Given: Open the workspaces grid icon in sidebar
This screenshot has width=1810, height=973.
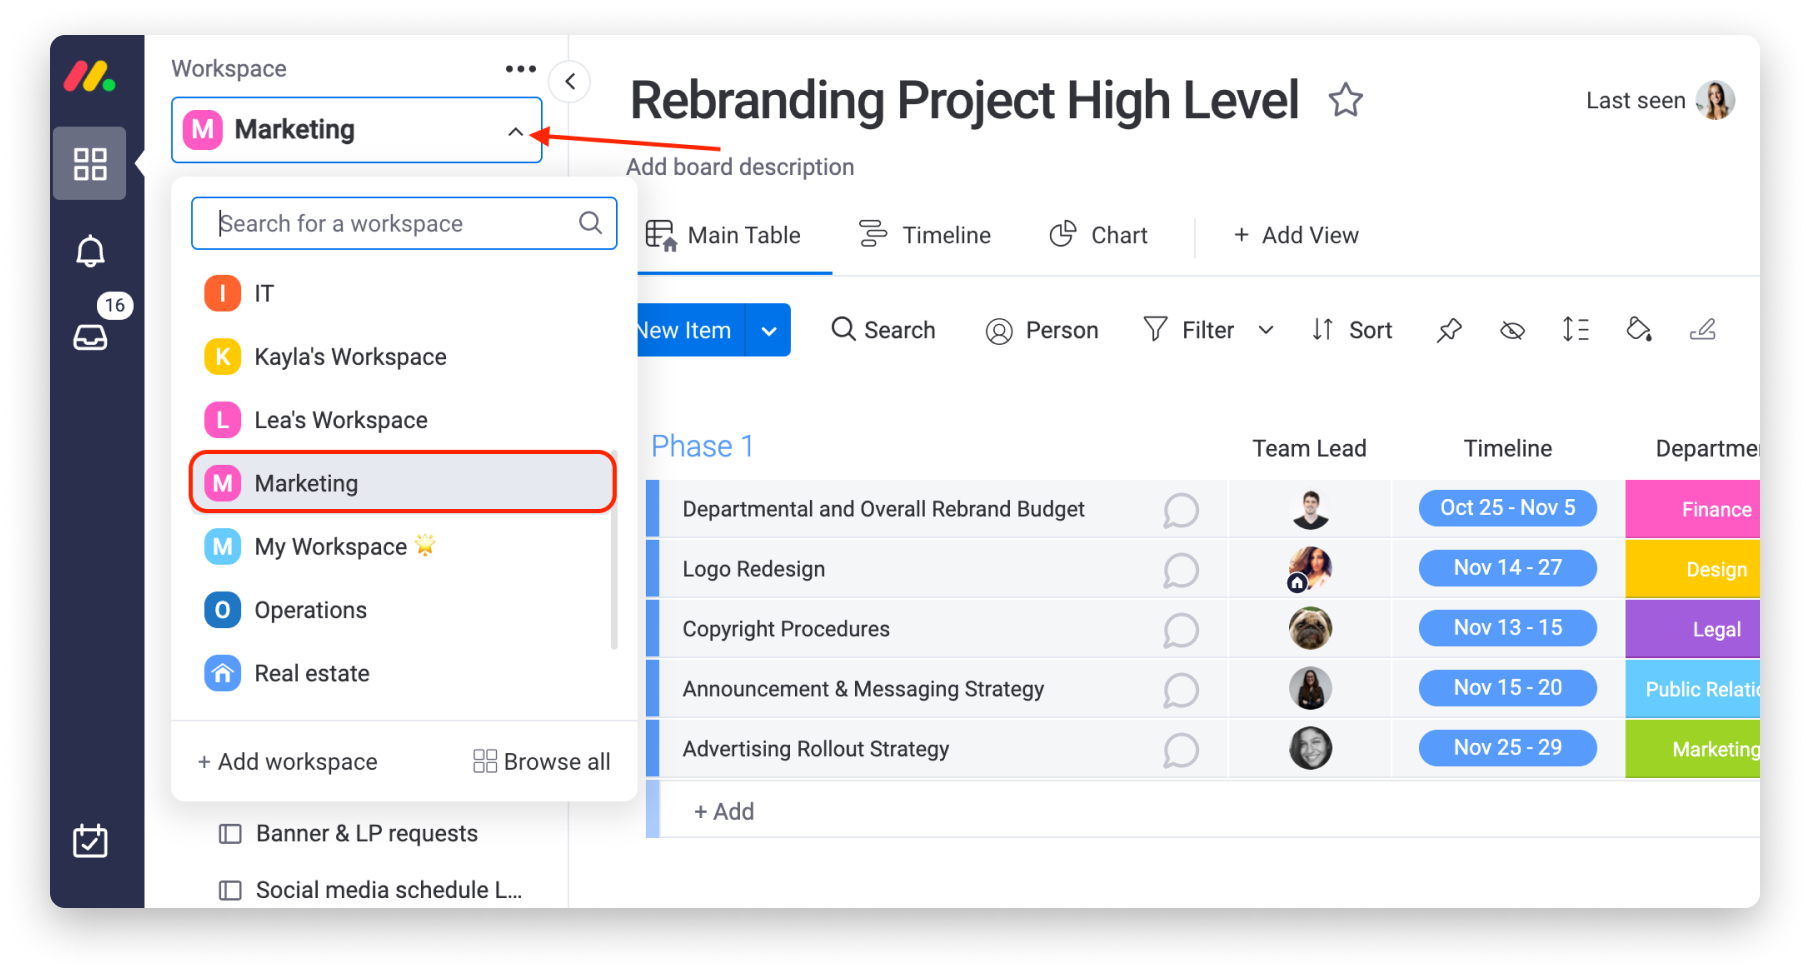Looking at the screenshot, I should (90, 164).
